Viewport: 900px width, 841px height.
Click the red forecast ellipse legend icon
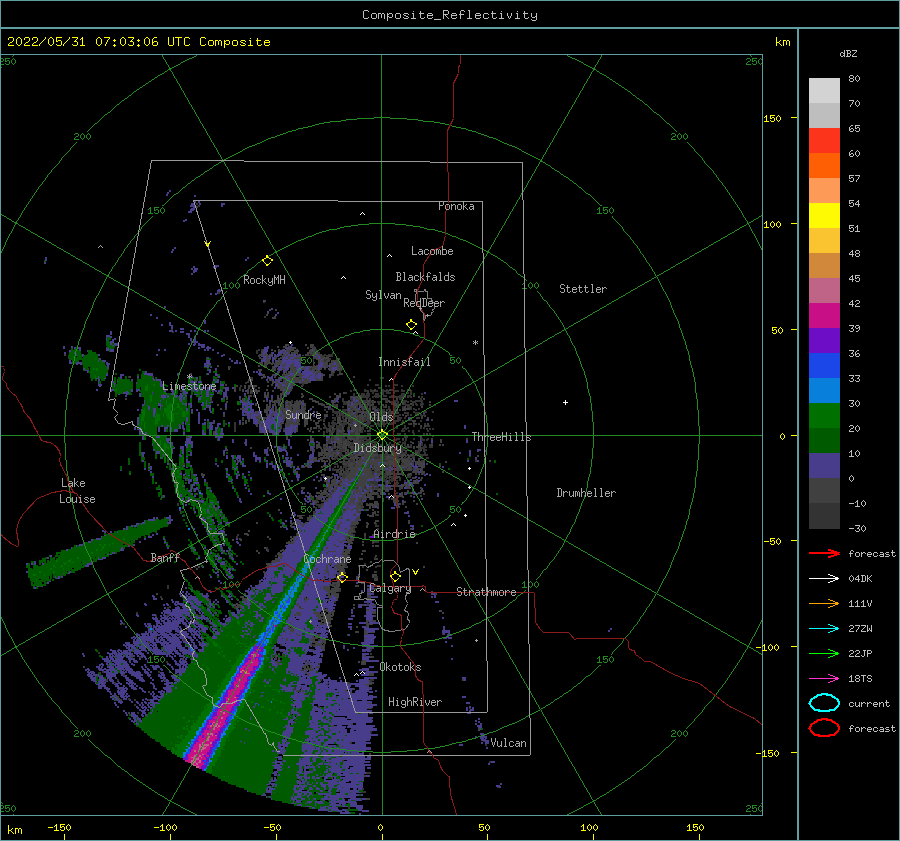(x=824, y=728)
